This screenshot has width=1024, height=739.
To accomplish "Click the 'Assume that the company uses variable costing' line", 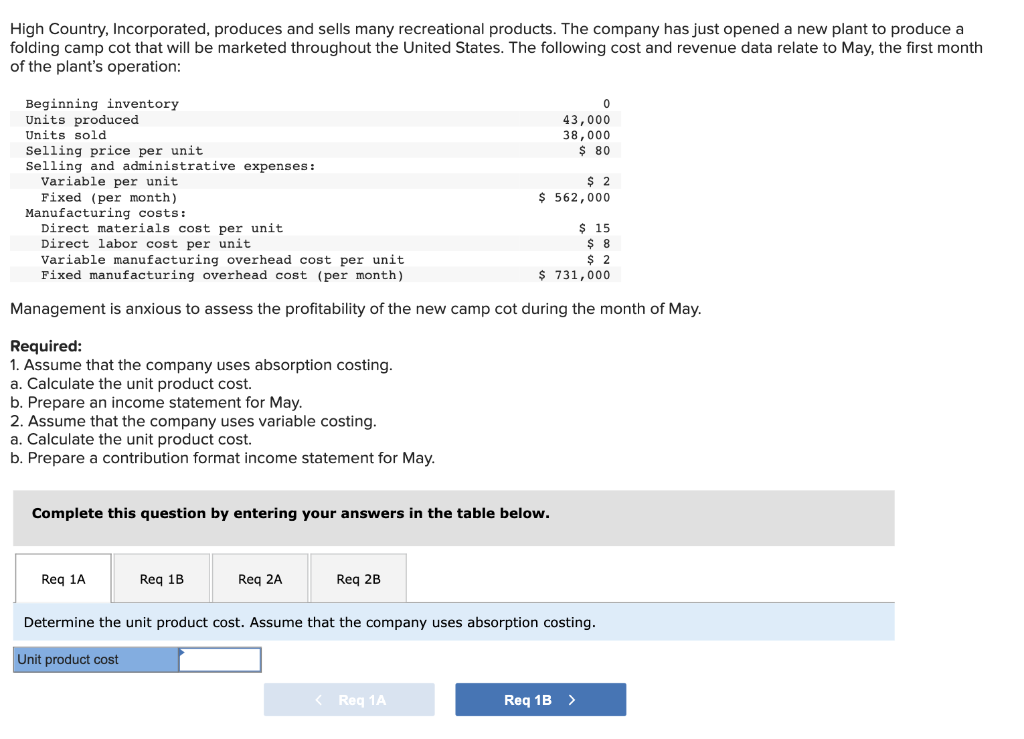I will (x=193, y=421).
